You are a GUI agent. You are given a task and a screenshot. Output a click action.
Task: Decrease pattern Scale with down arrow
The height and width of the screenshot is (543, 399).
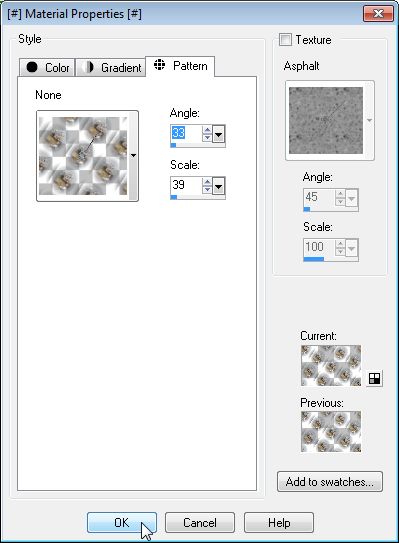[x=207, y=189]
